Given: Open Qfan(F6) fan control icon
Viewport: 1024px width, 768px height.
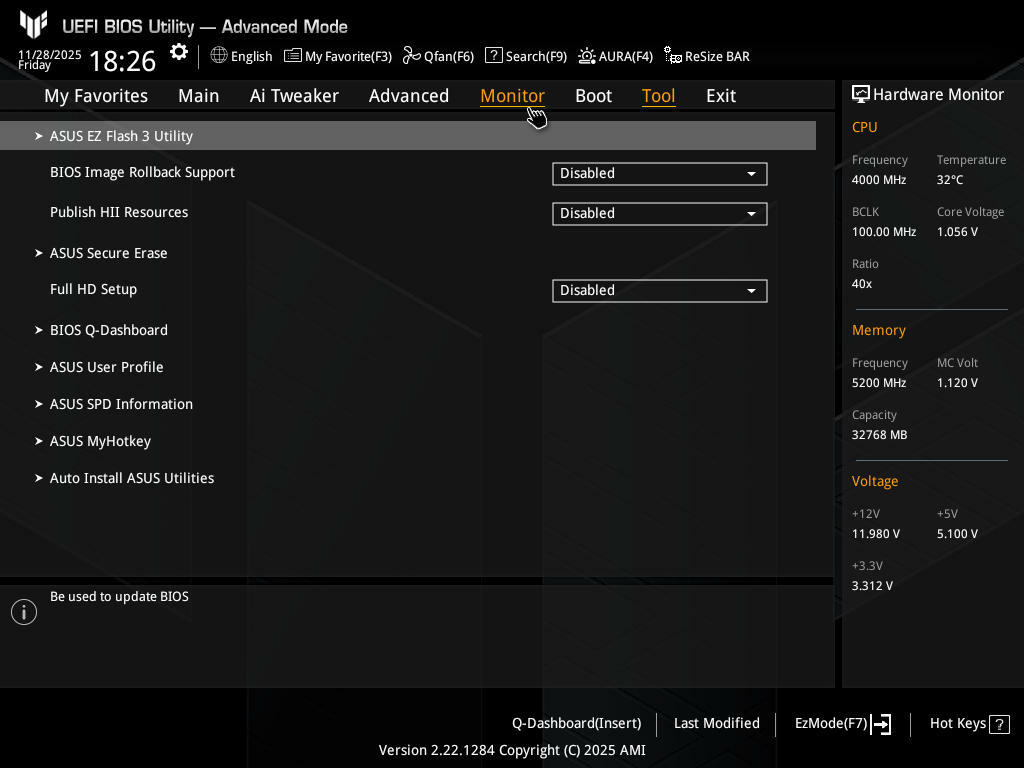Looking at the screenshot, I should [x=411, y=56].
